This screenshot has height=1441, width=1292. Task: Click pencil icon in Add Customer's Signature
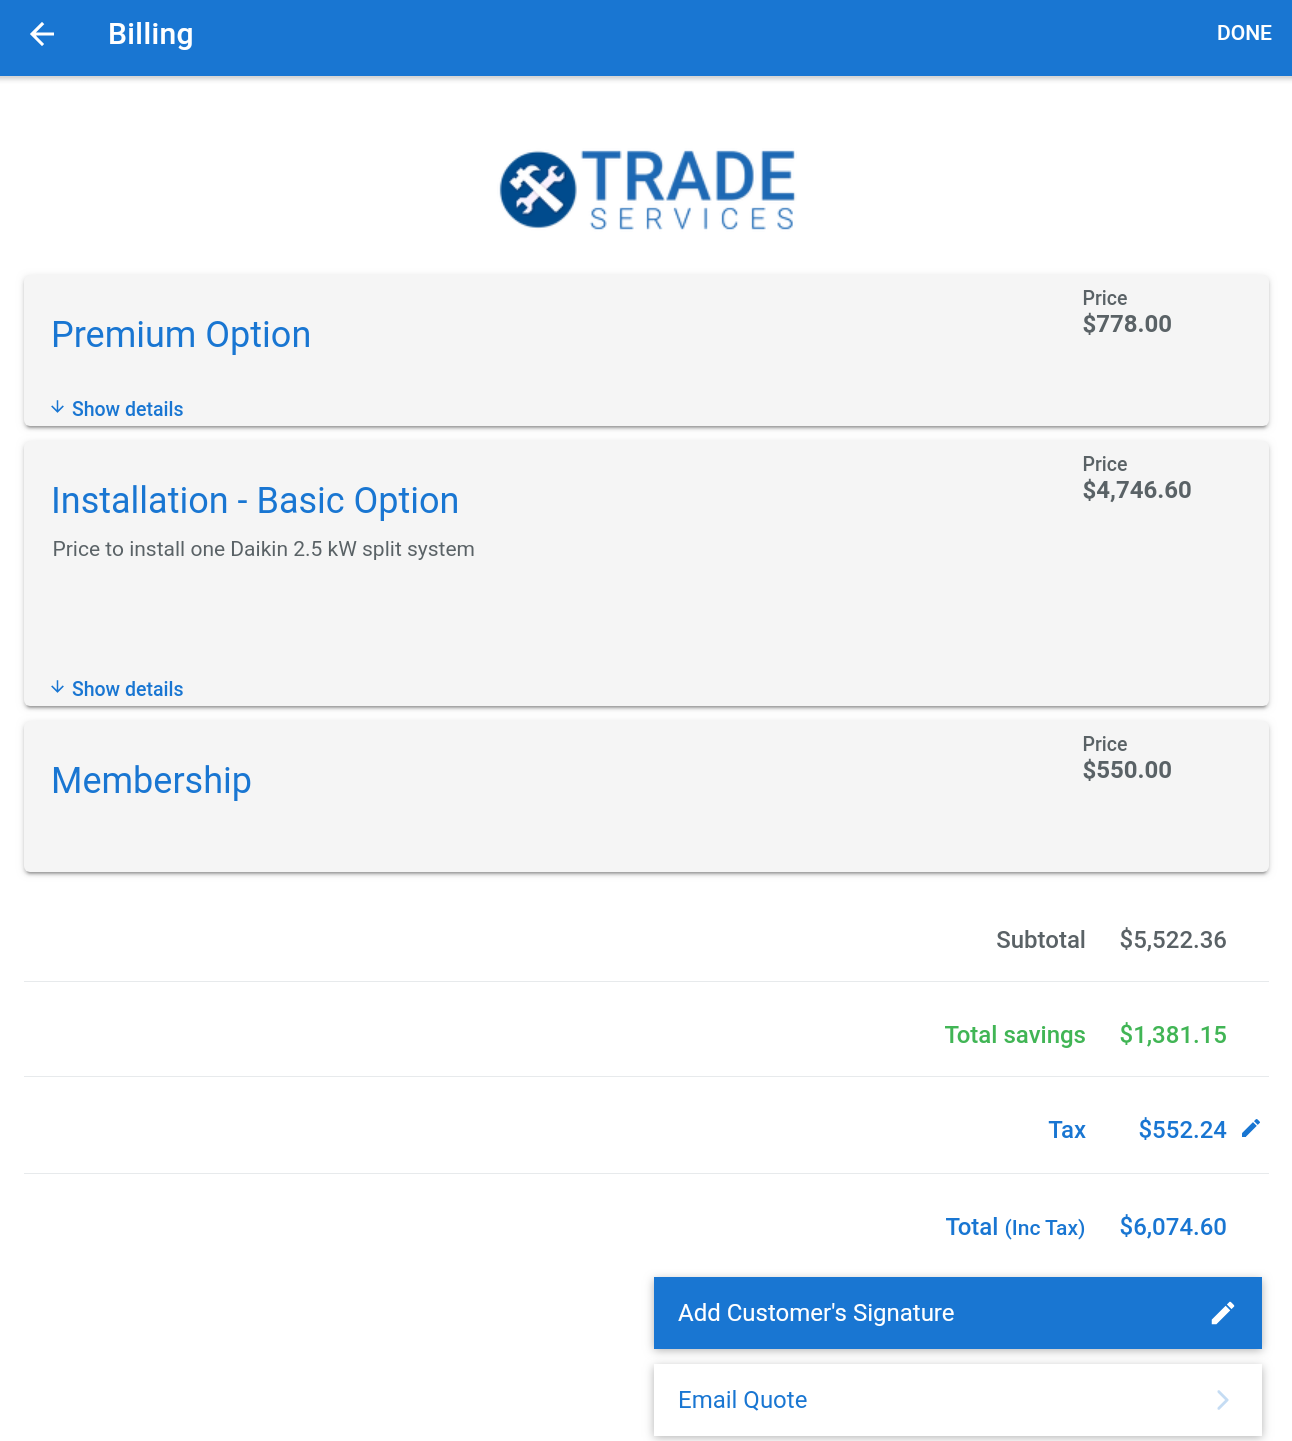pos(1223,1313)
